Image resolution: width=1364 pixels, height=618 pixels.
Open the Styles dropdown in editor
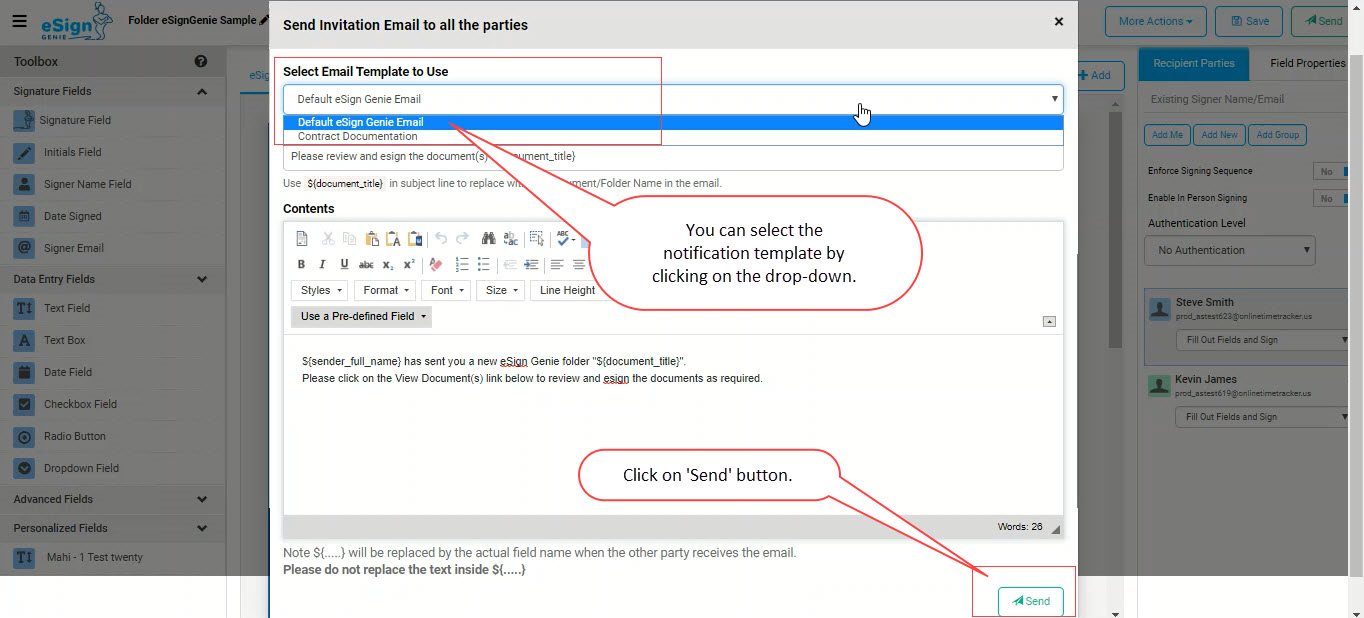pyautogui.click(x=320, y=290)
